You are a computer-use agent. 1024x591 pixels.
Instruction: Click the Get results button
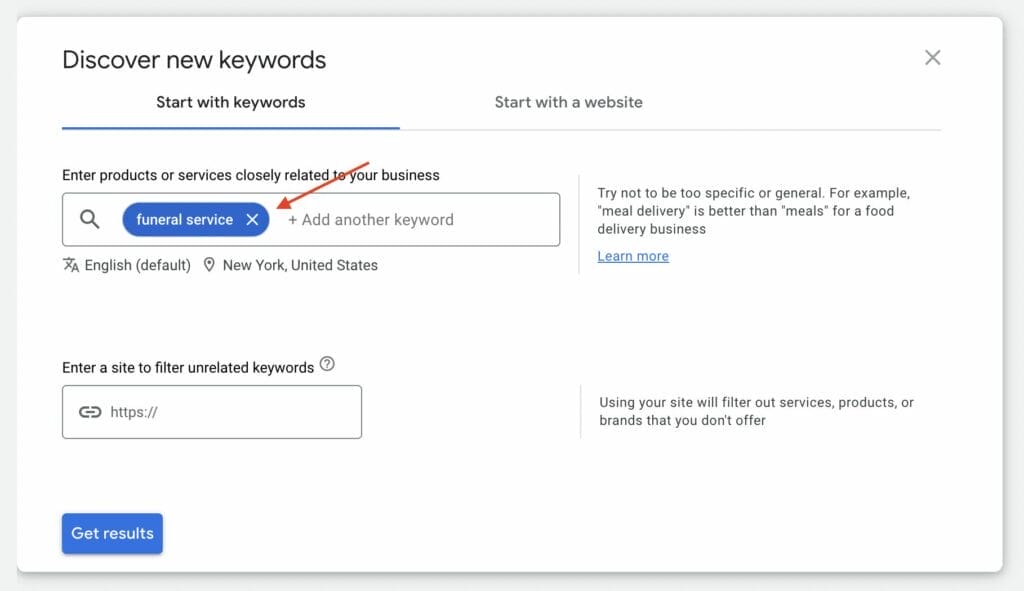[x=111, y=533]
